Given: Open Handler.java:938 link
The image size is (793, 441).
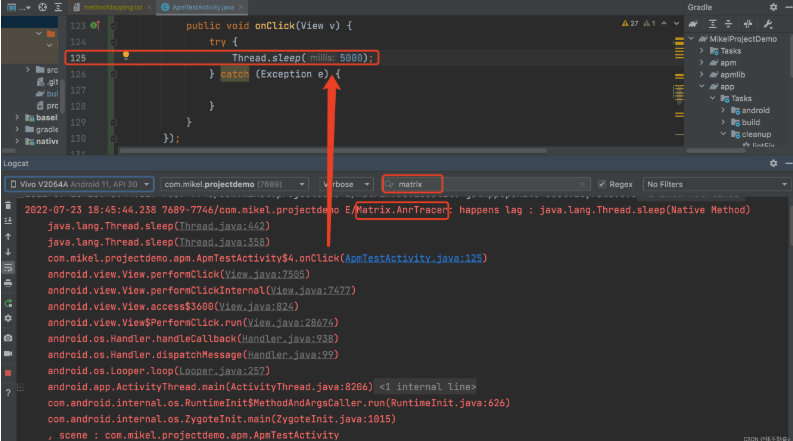Looking at the screenshot, I should coord(287,338).
